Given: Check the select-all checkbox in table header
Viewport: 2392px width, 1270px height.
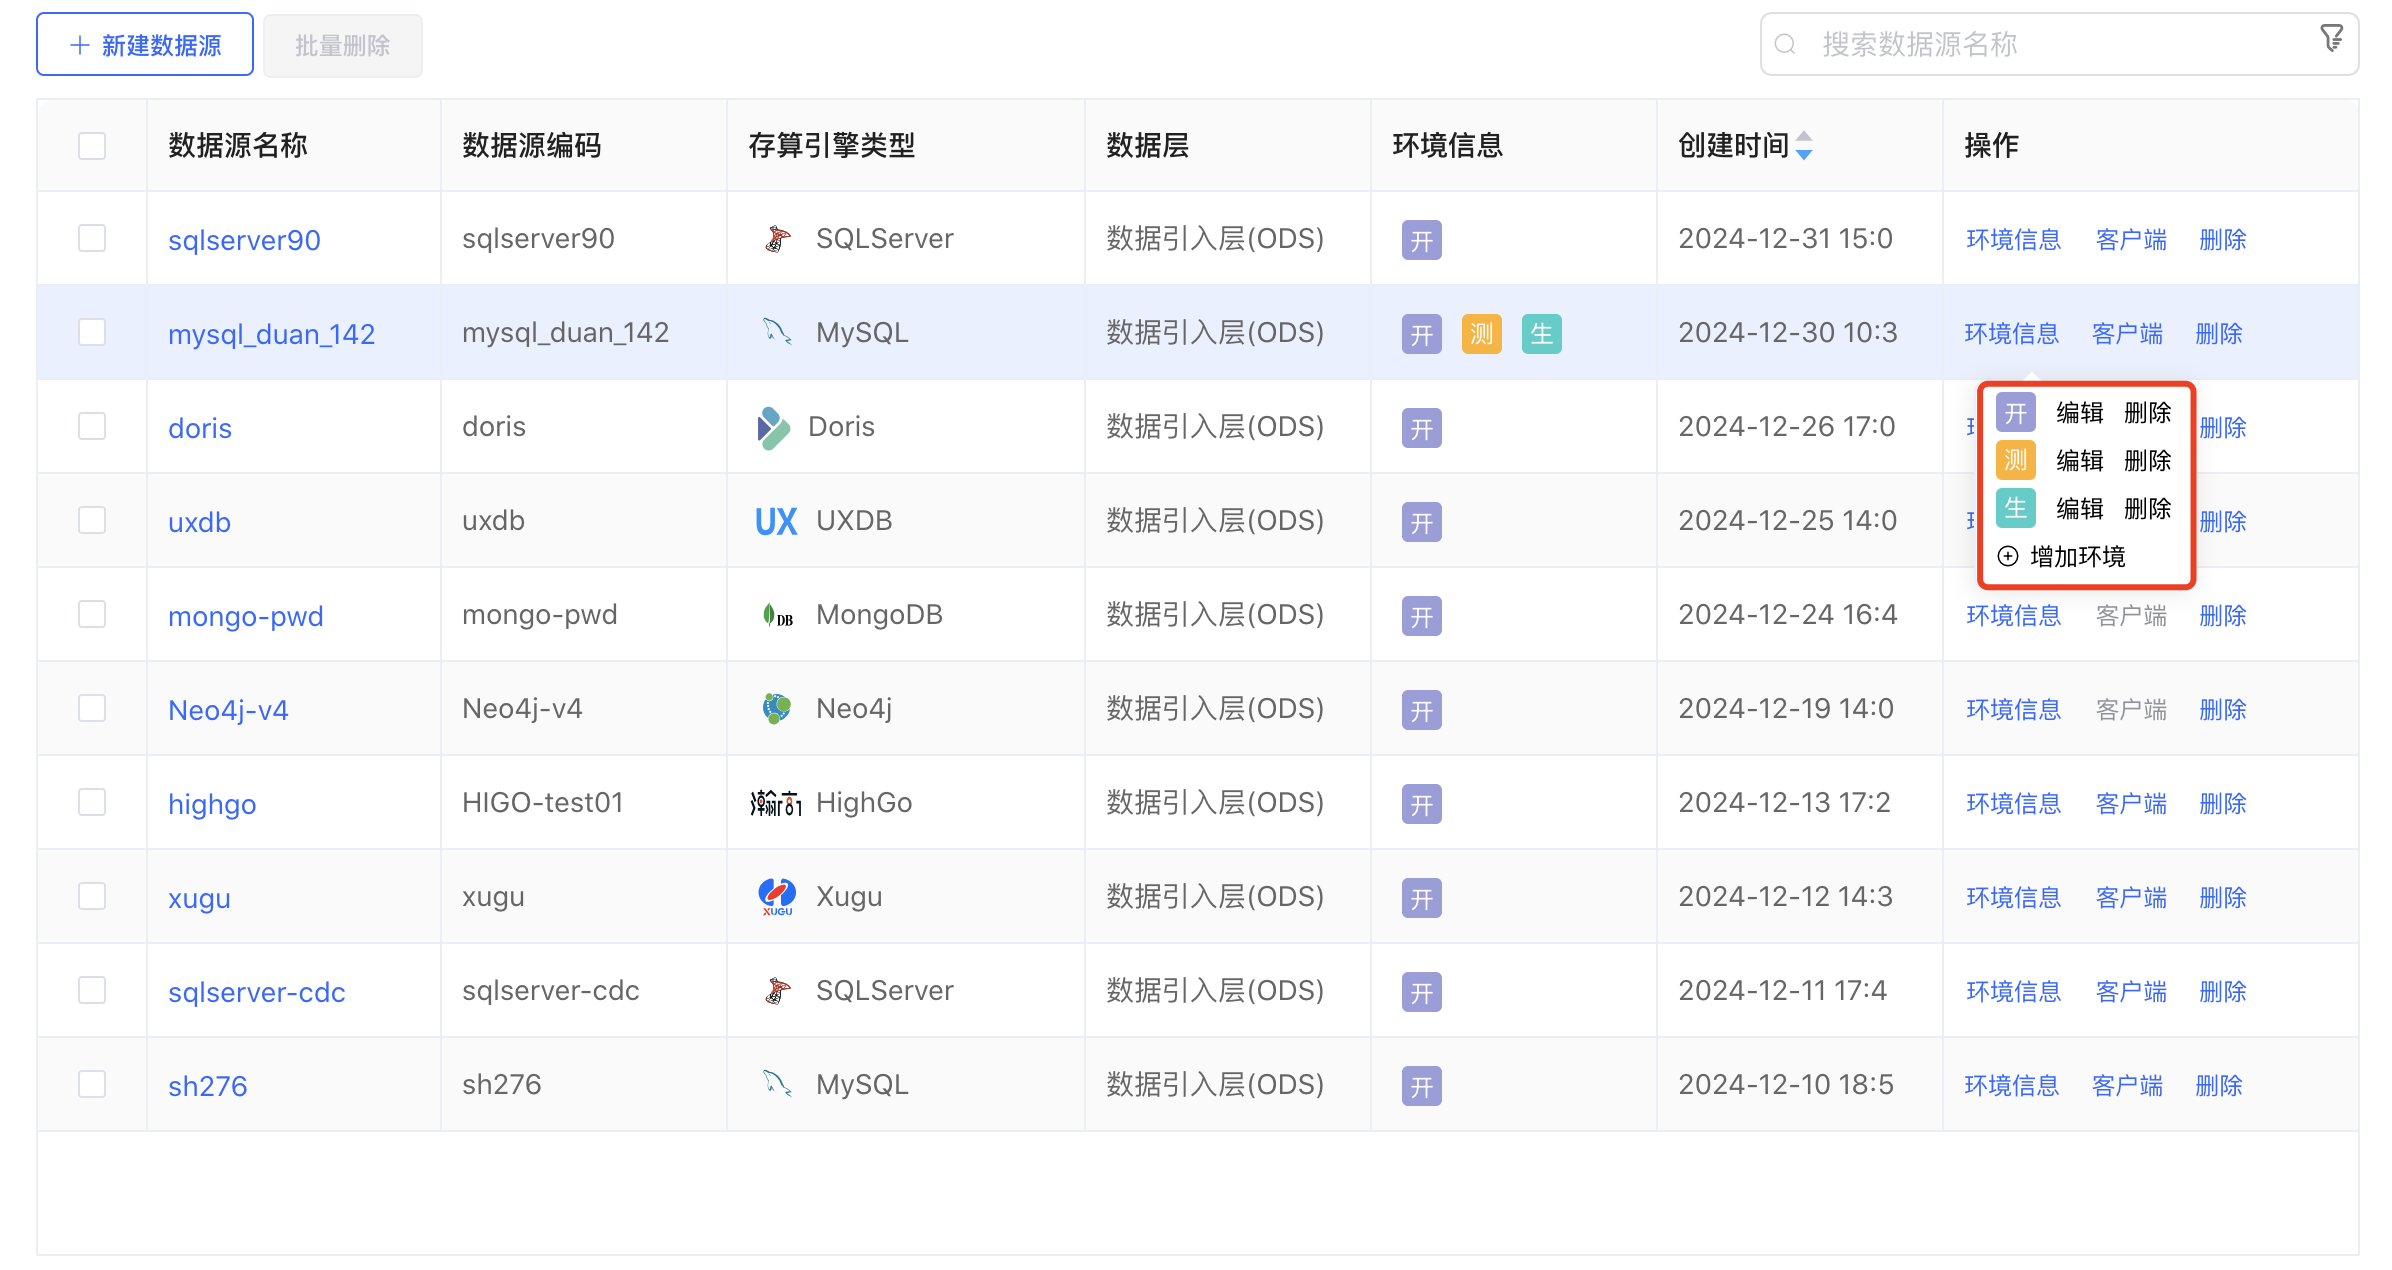Looking at the screenshot, I should click(91, 145).
